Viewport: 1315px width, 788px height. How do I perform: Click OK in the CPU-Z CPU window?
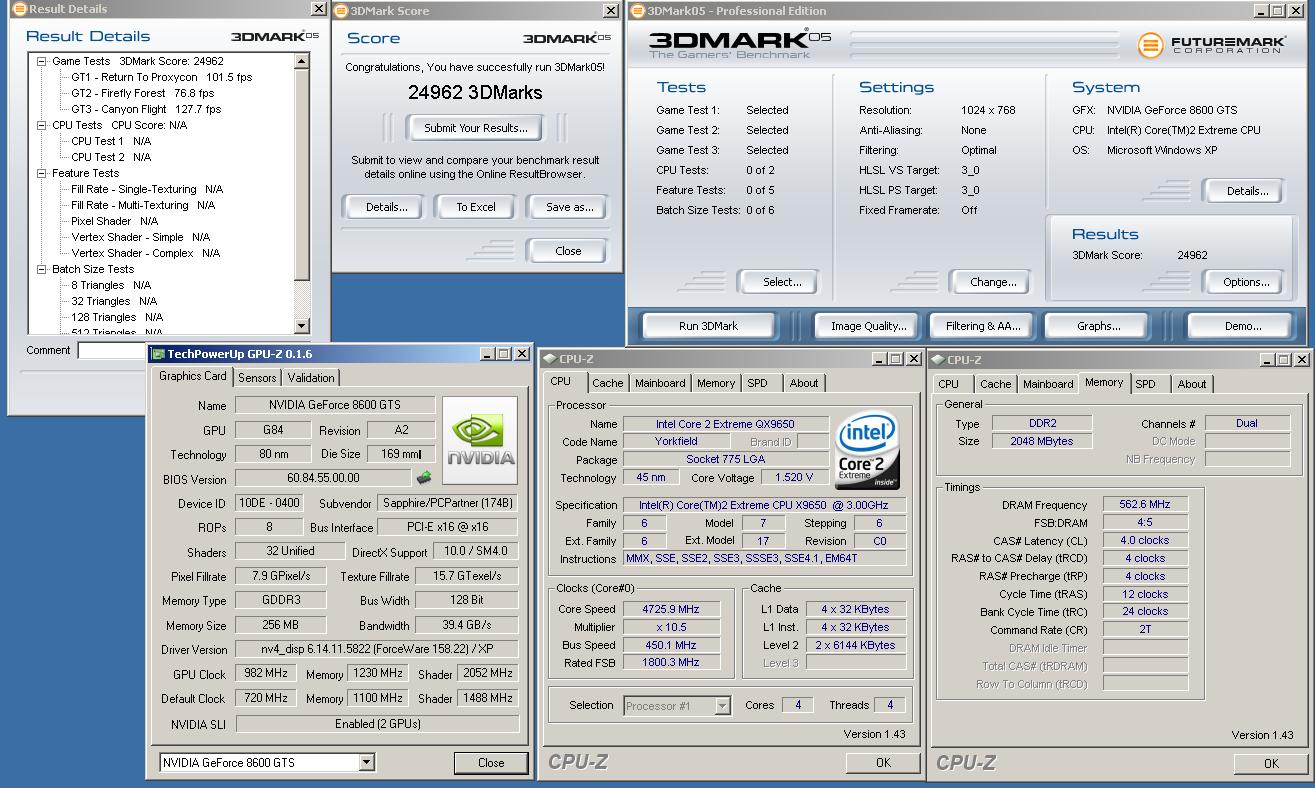[x=883, y=762]
